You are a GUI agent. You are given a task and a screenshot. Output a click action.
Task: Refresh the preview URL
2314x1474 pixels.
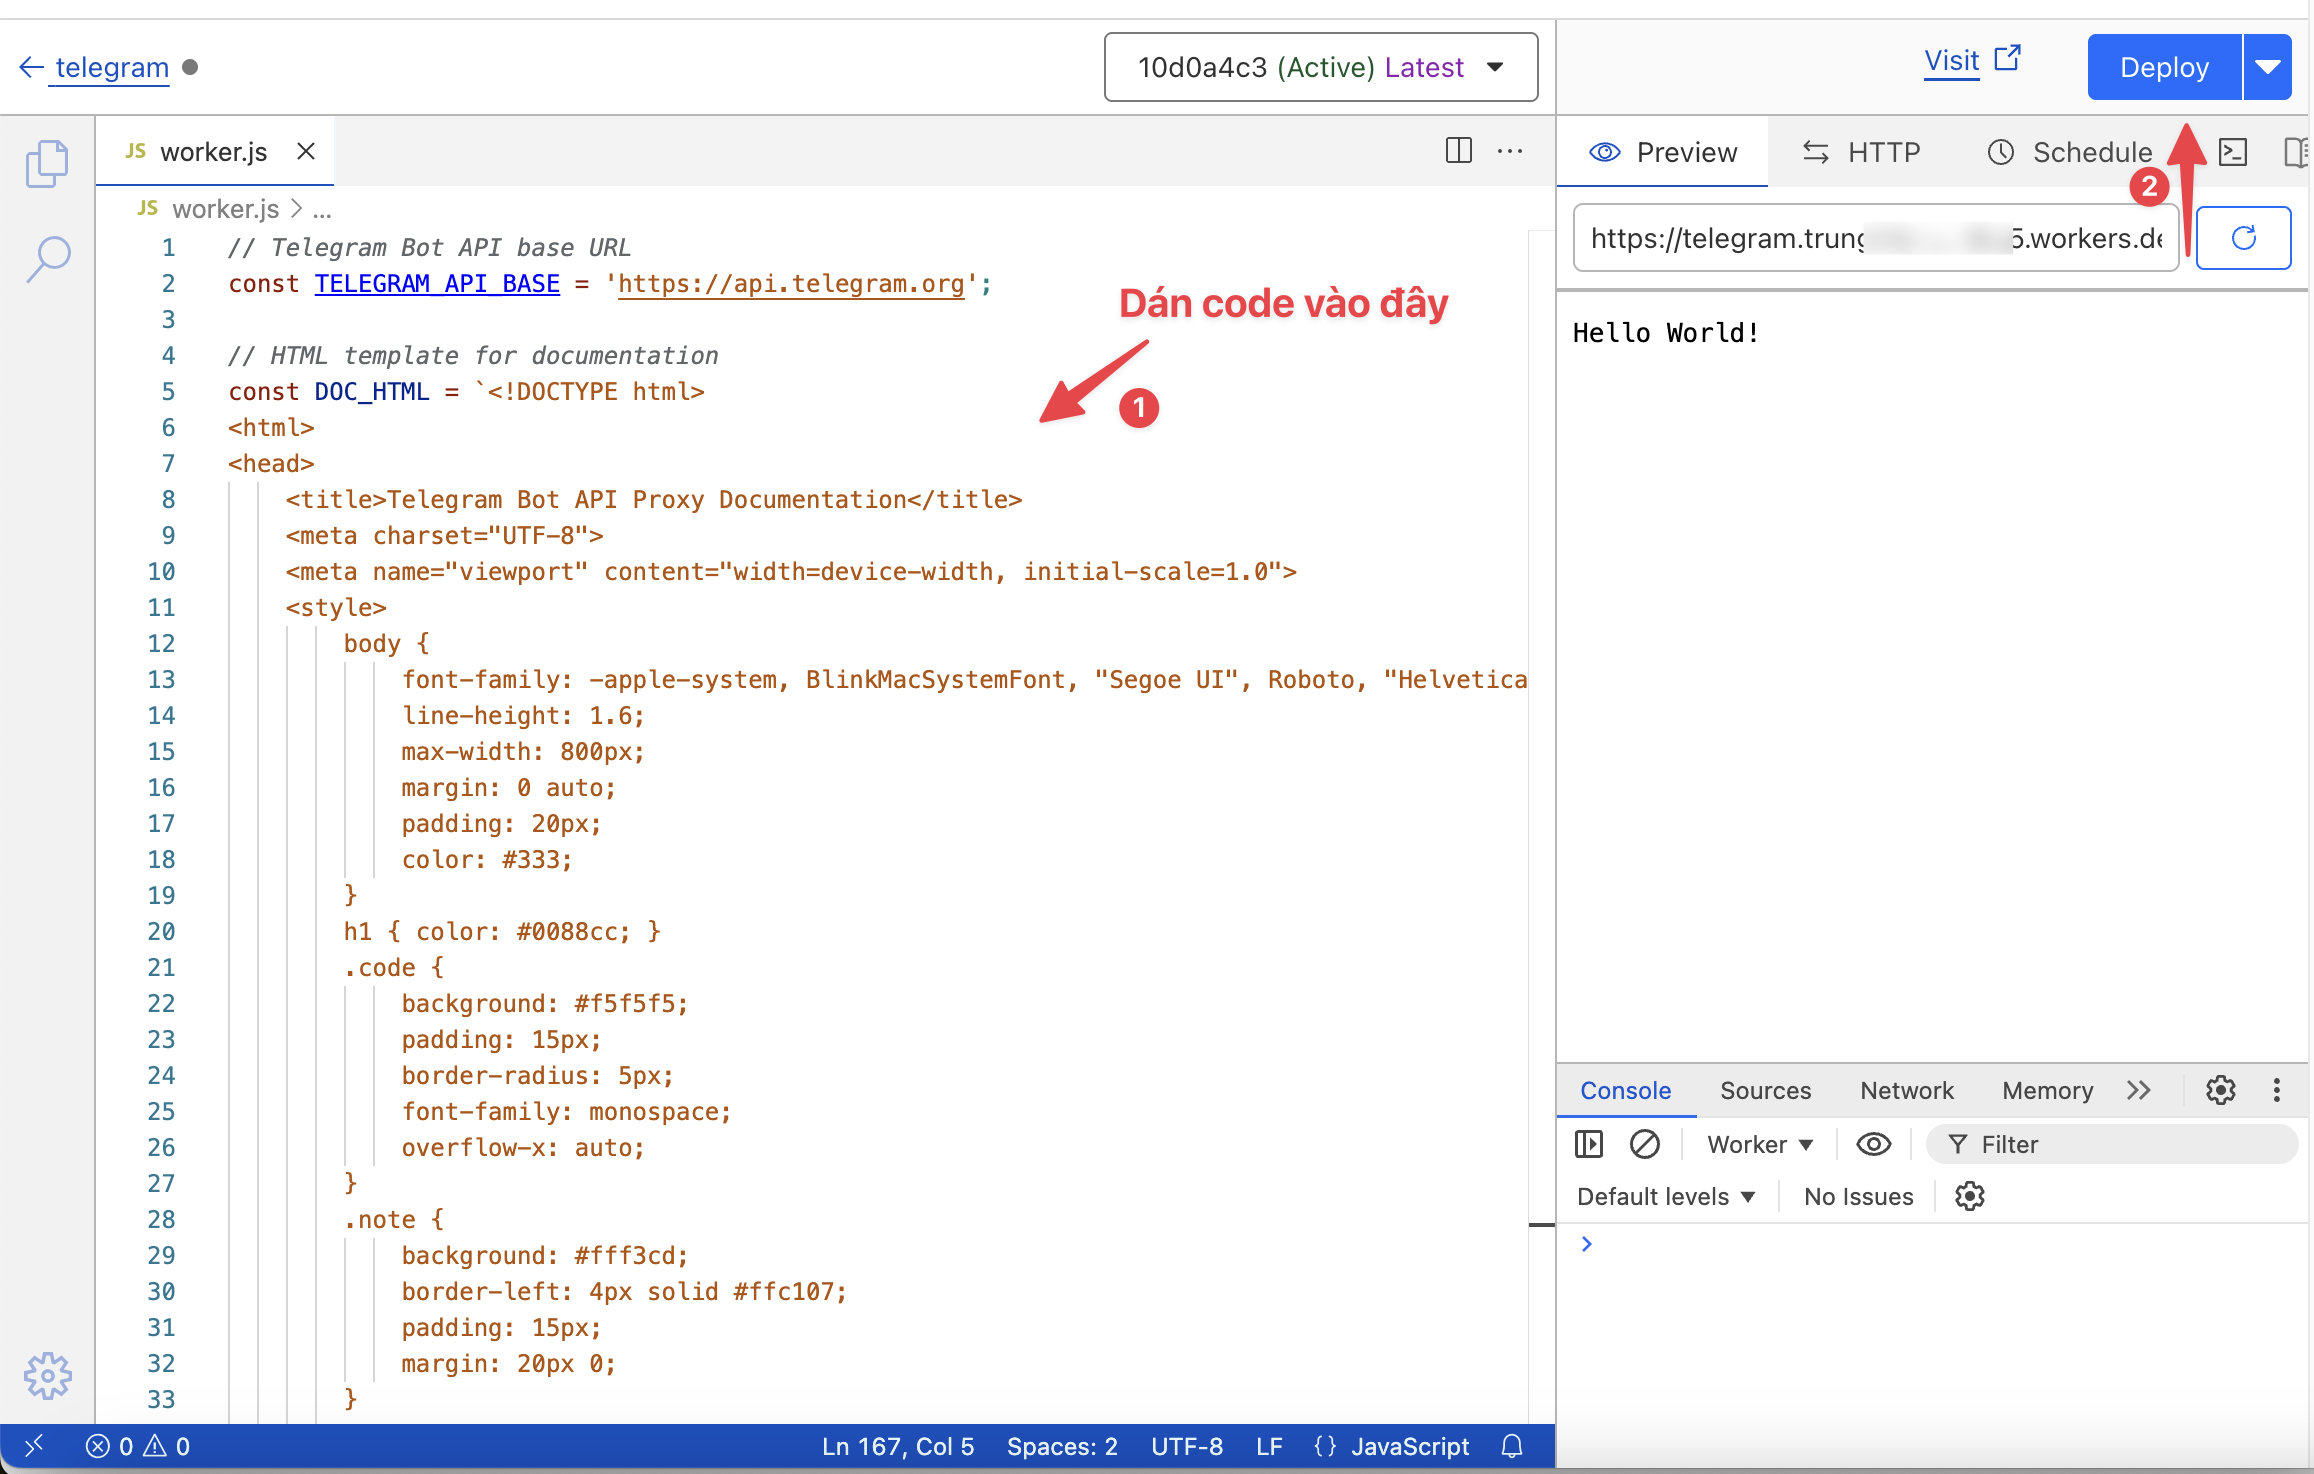pyautogui.click(x=2243, y=238)
